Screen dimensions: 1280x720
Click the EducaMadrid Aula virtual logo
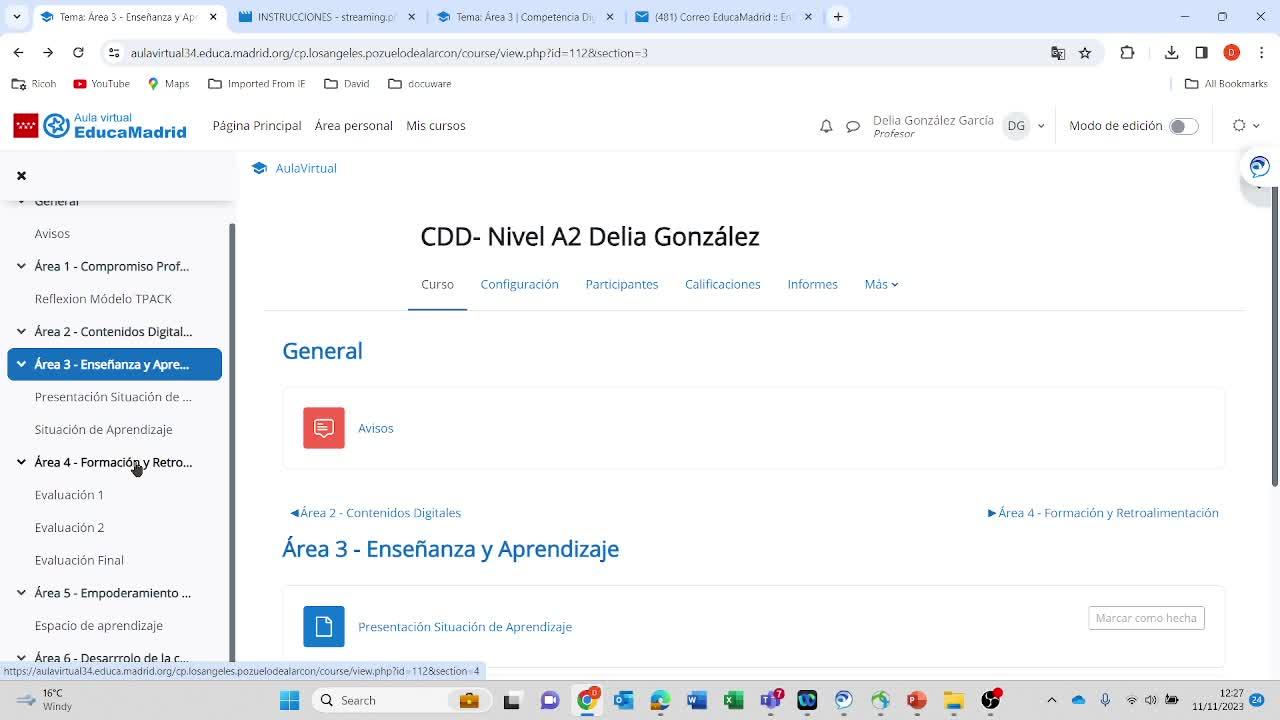pyautogui.click(x=100, y=125)
